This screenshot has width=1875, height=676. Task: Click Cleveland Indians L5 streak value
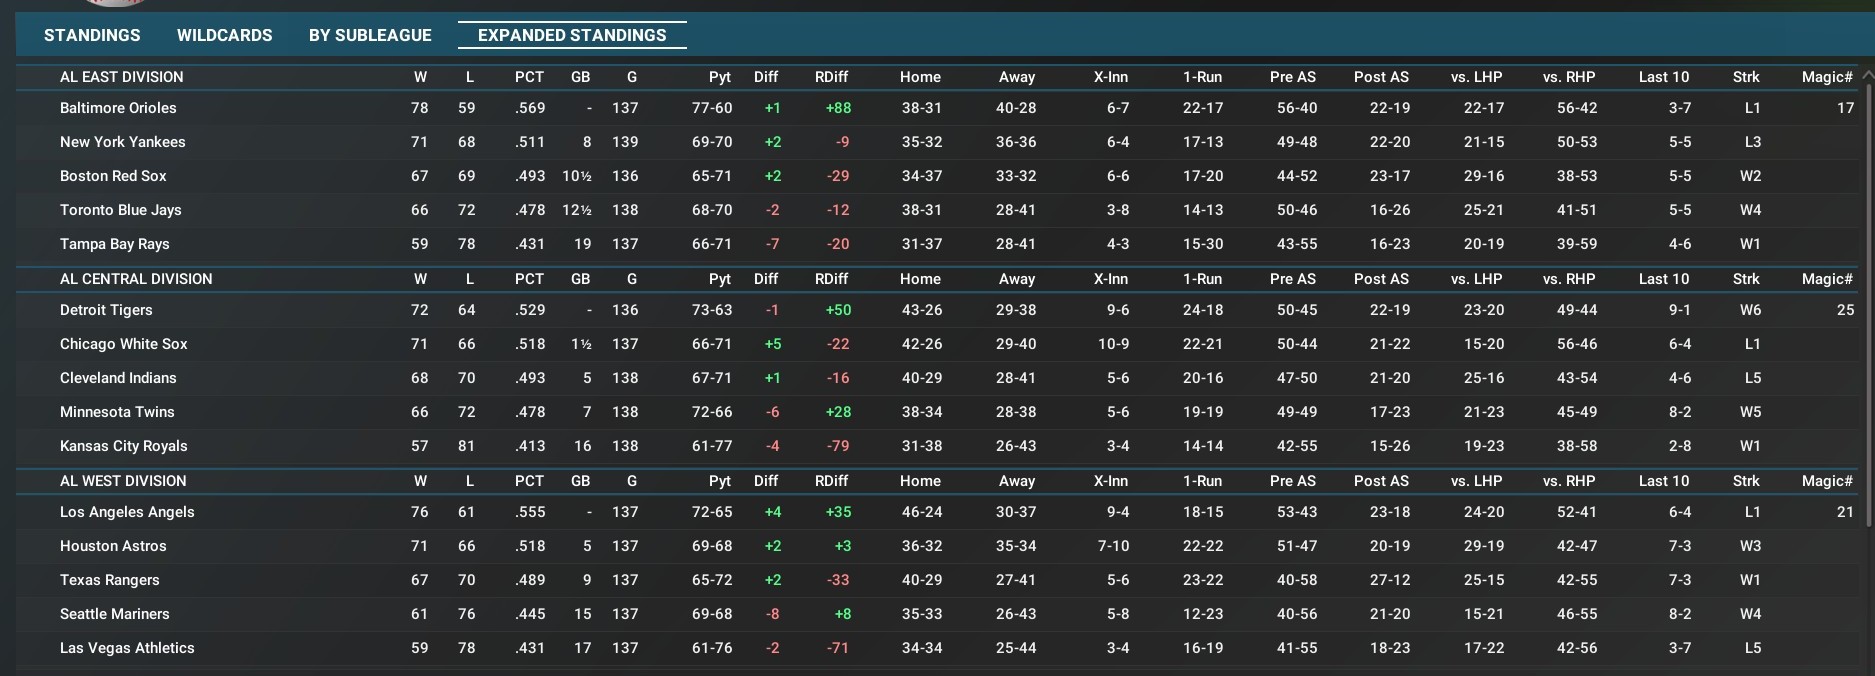[x=1752, y=378]
